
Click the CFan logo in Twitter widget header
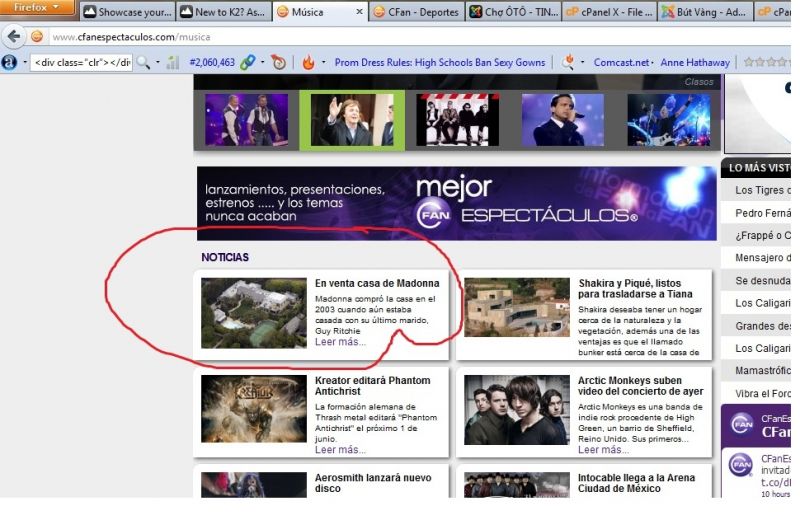[x=742, y=424]
